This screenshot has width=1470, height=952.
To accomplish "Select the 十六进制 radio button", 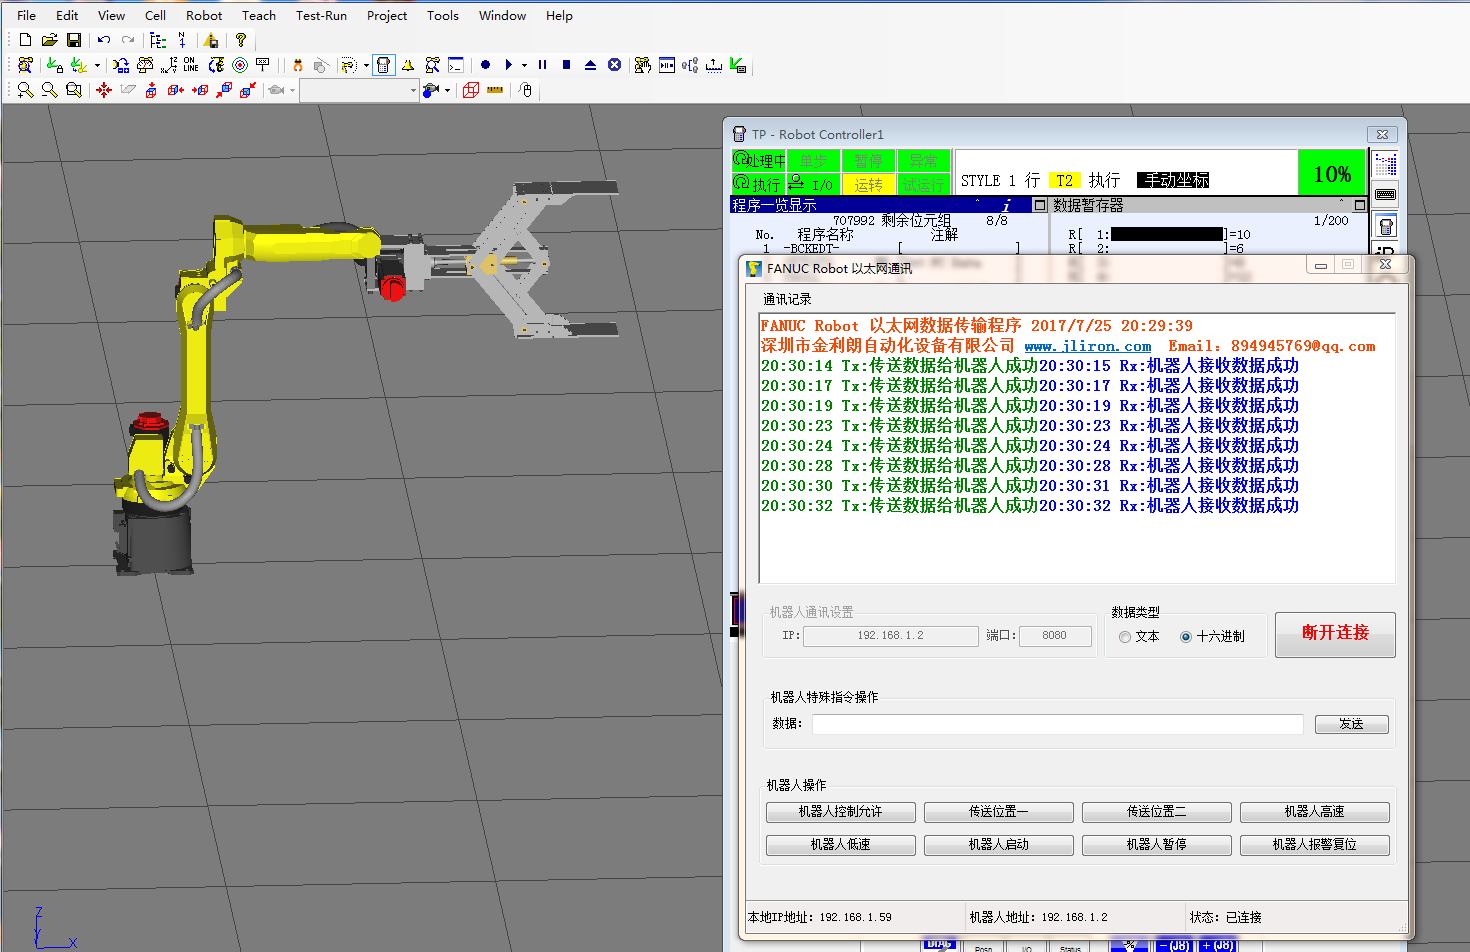I will (1186, 637).
